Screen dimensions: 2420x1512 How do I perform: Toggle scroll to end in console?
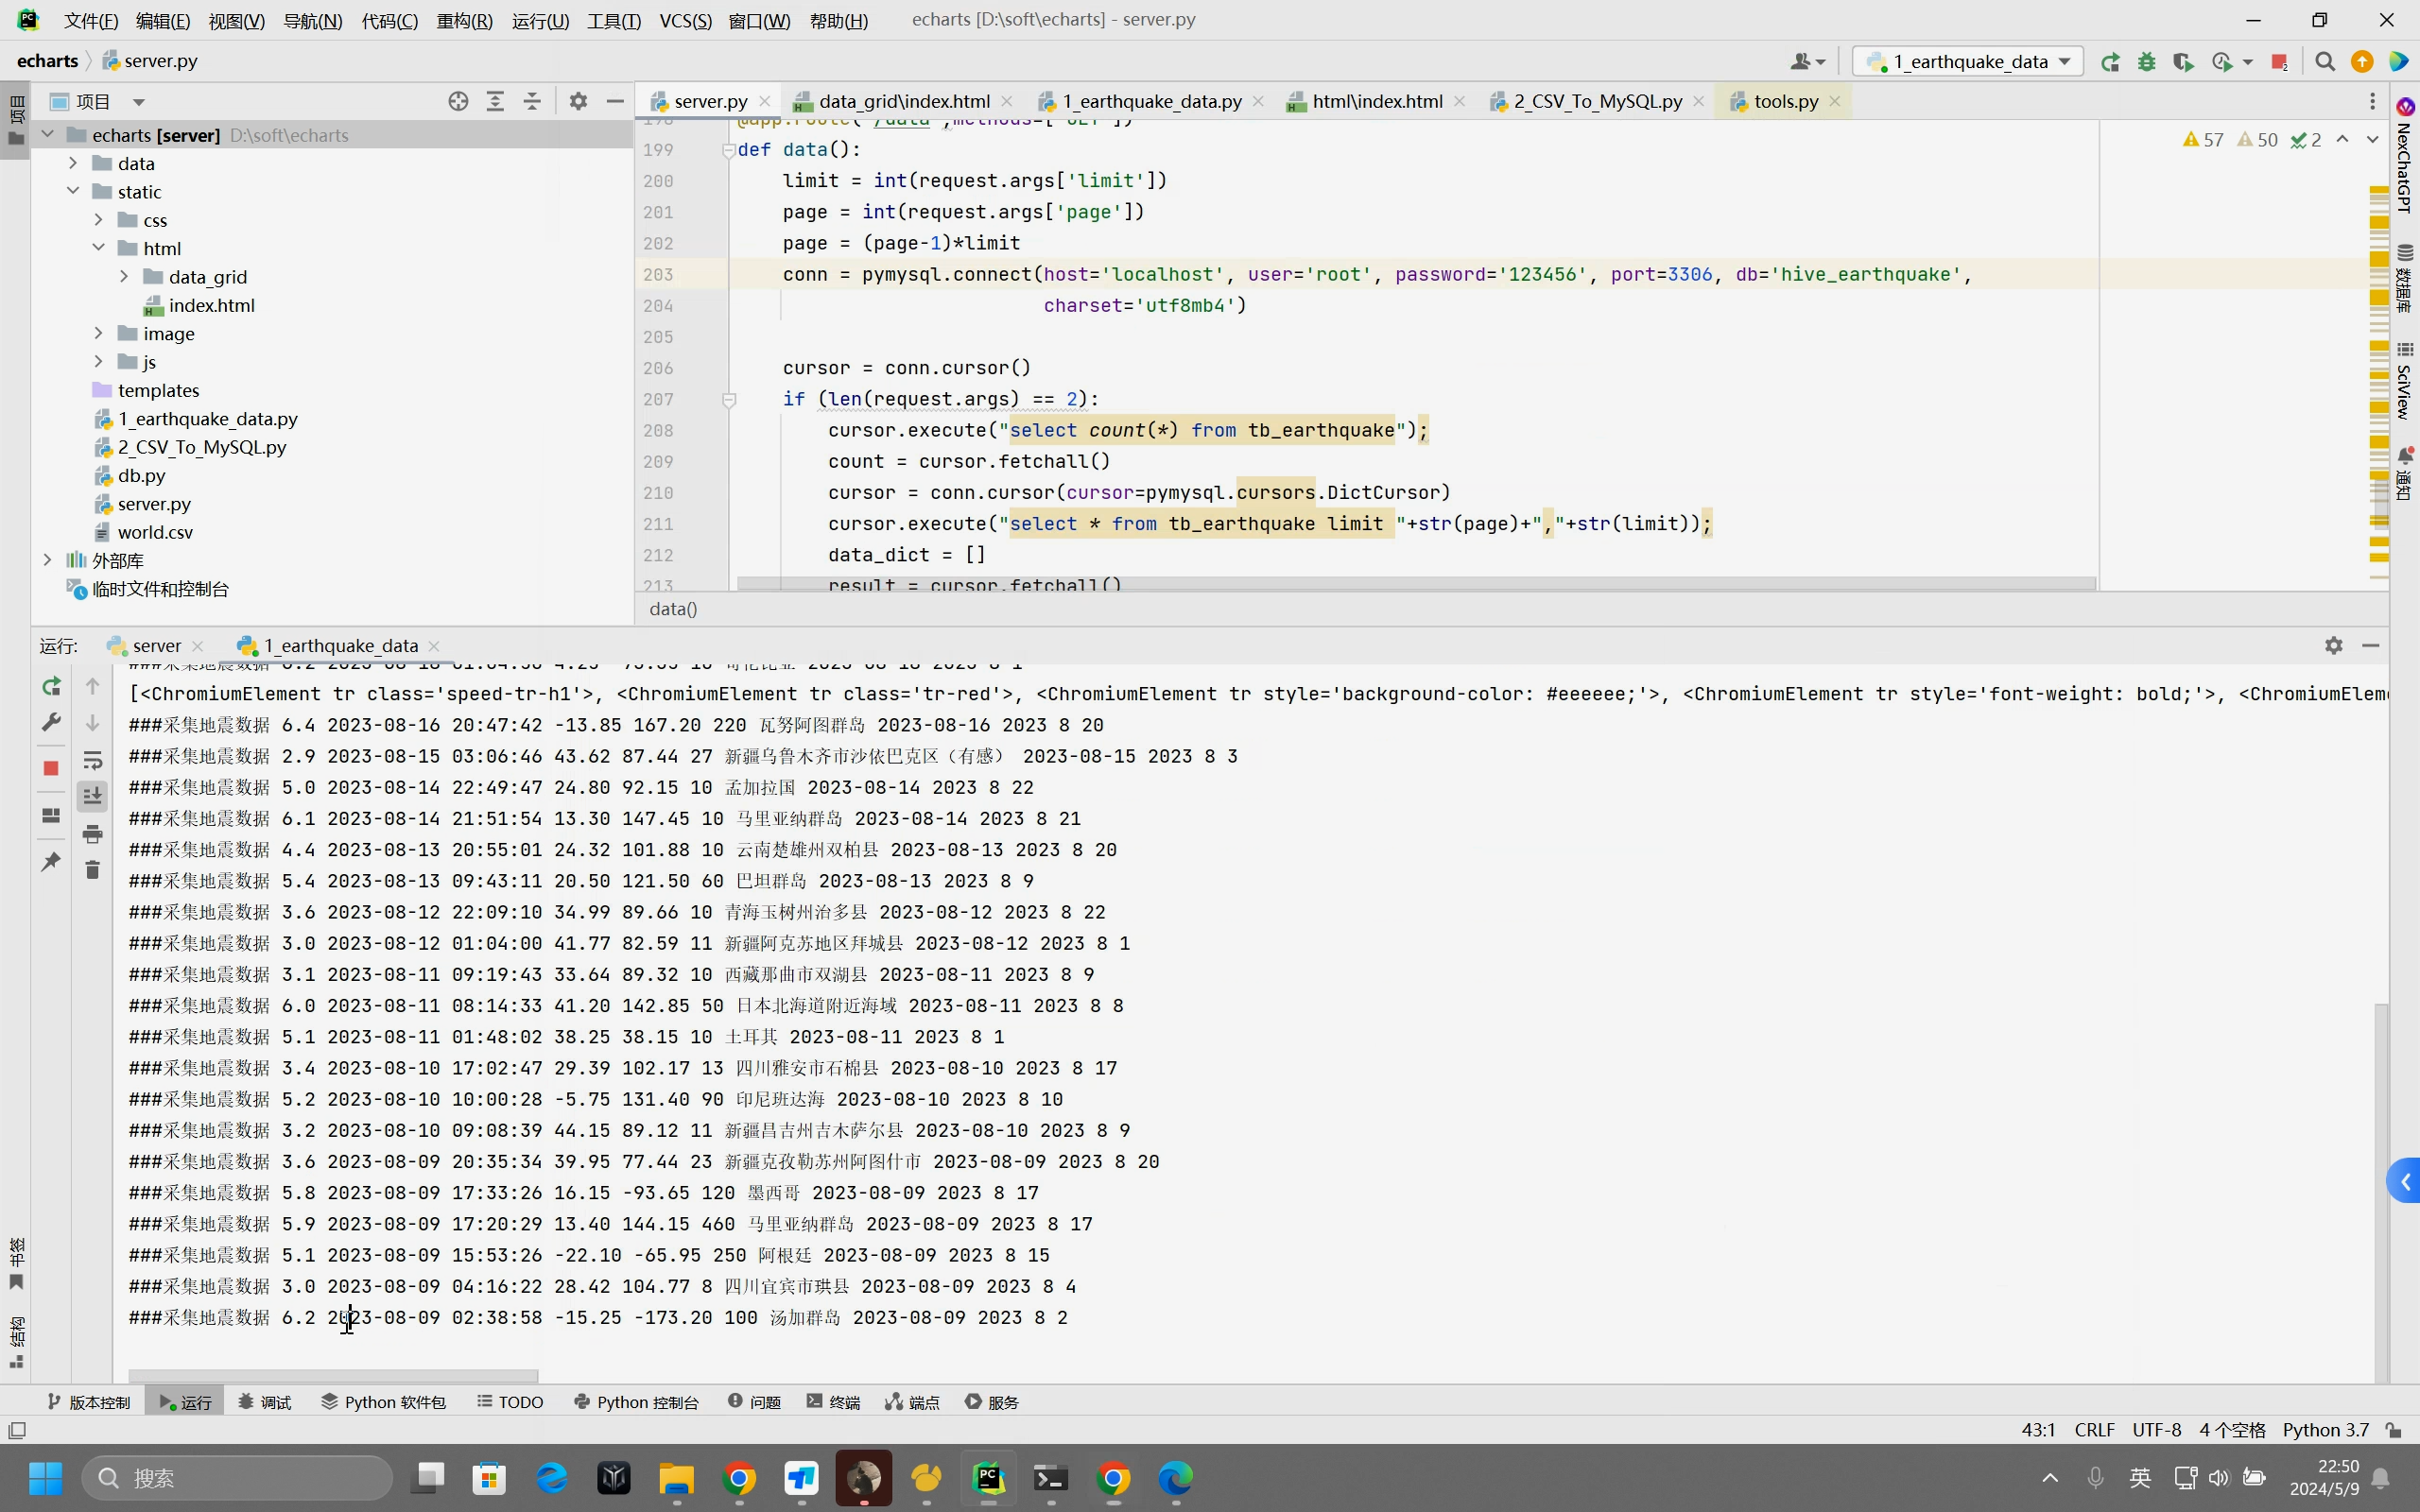pyautogui.click(x=92, y=796)
